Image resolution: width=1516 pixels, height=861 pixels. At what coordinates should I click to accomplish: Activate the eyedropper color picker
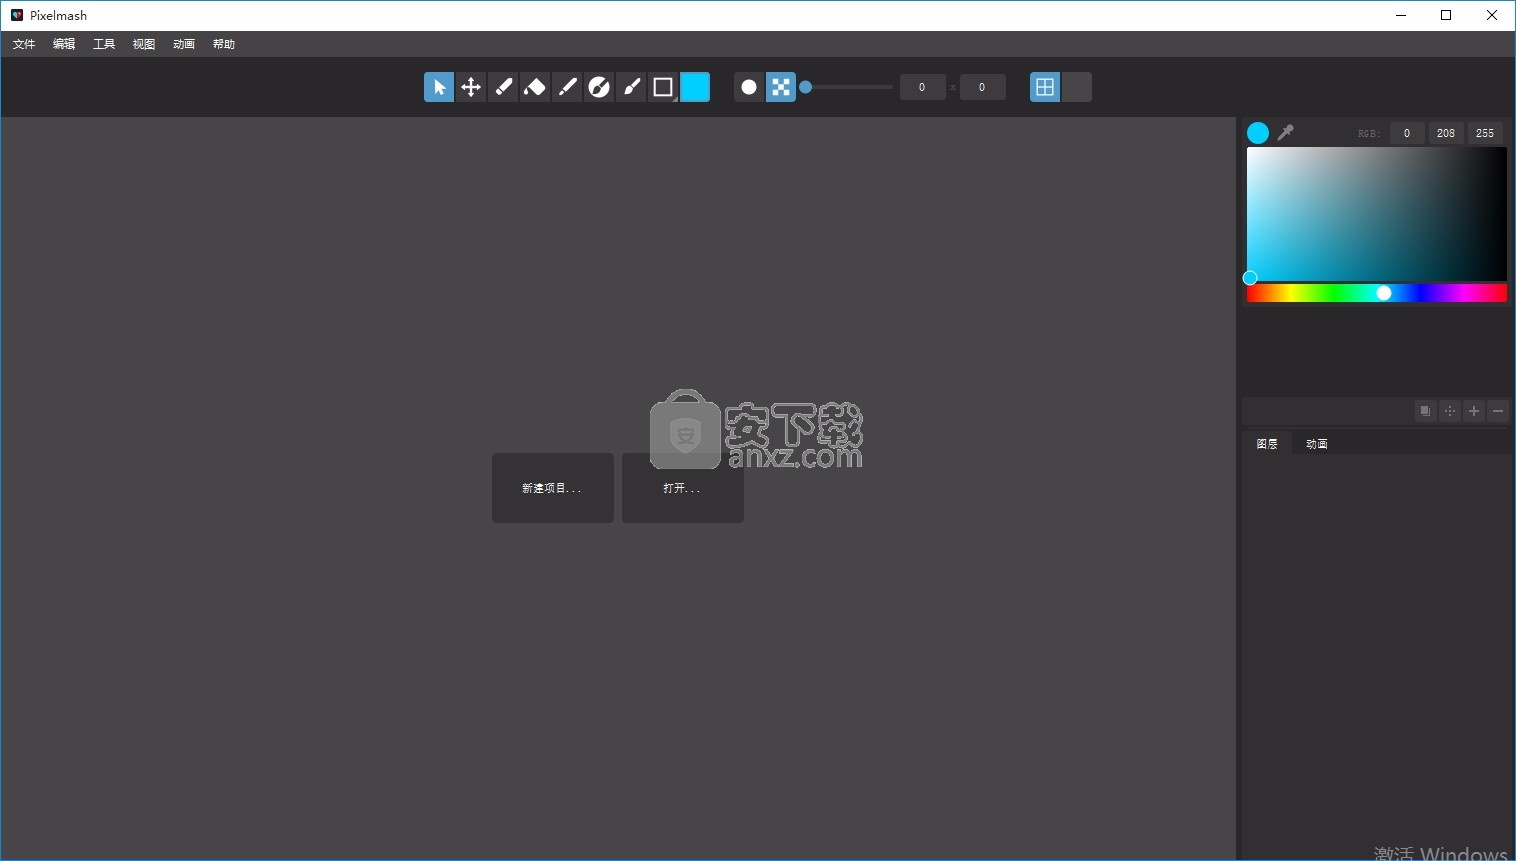pyautogui.click(x=1286, y=132)
